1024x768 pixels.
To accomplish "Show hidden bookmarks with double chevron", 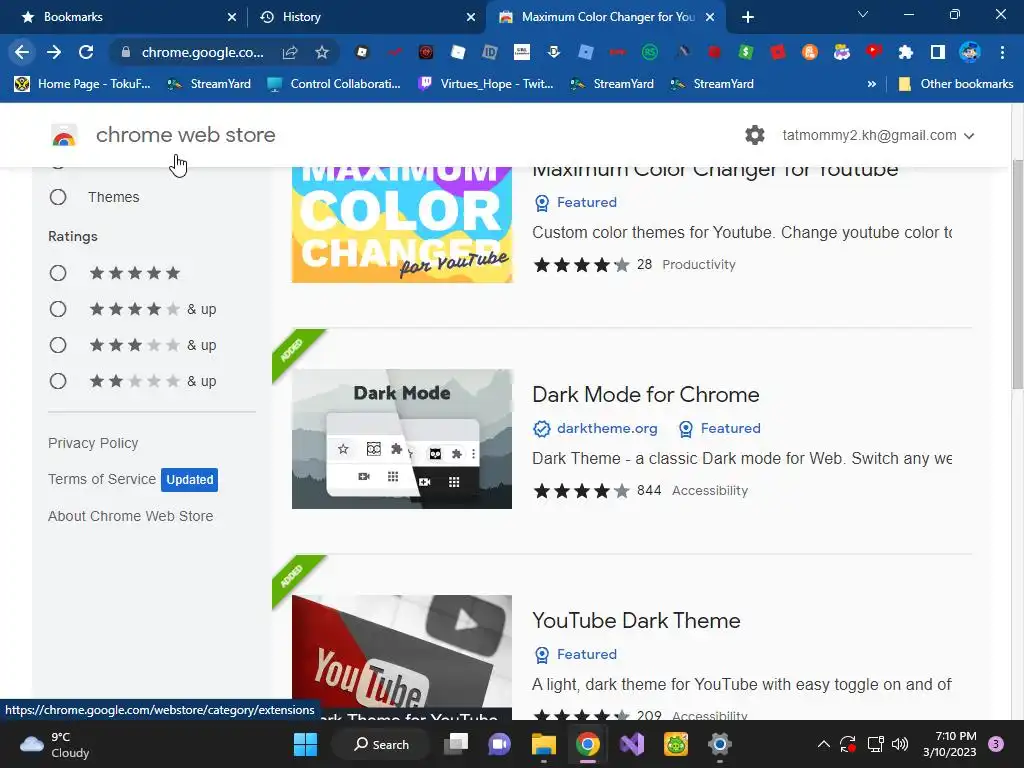I will click(x=871, y=84).
